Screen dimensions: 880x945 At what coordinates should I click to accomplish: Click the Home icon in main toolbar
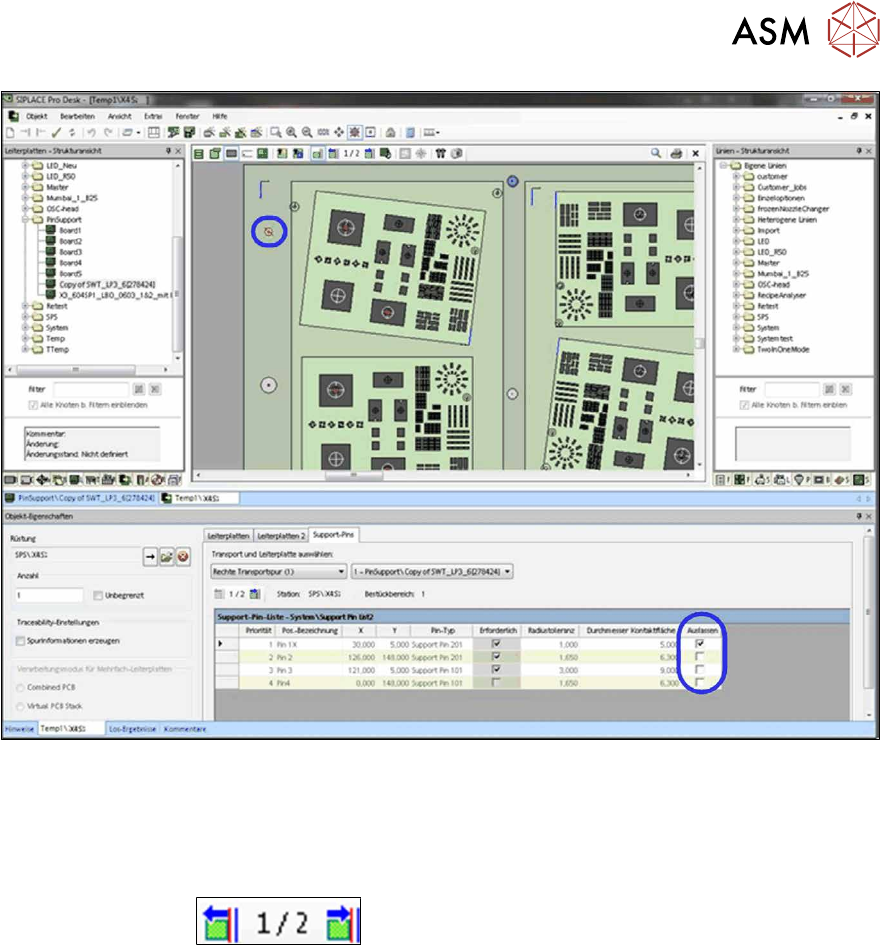click(391, 132)
